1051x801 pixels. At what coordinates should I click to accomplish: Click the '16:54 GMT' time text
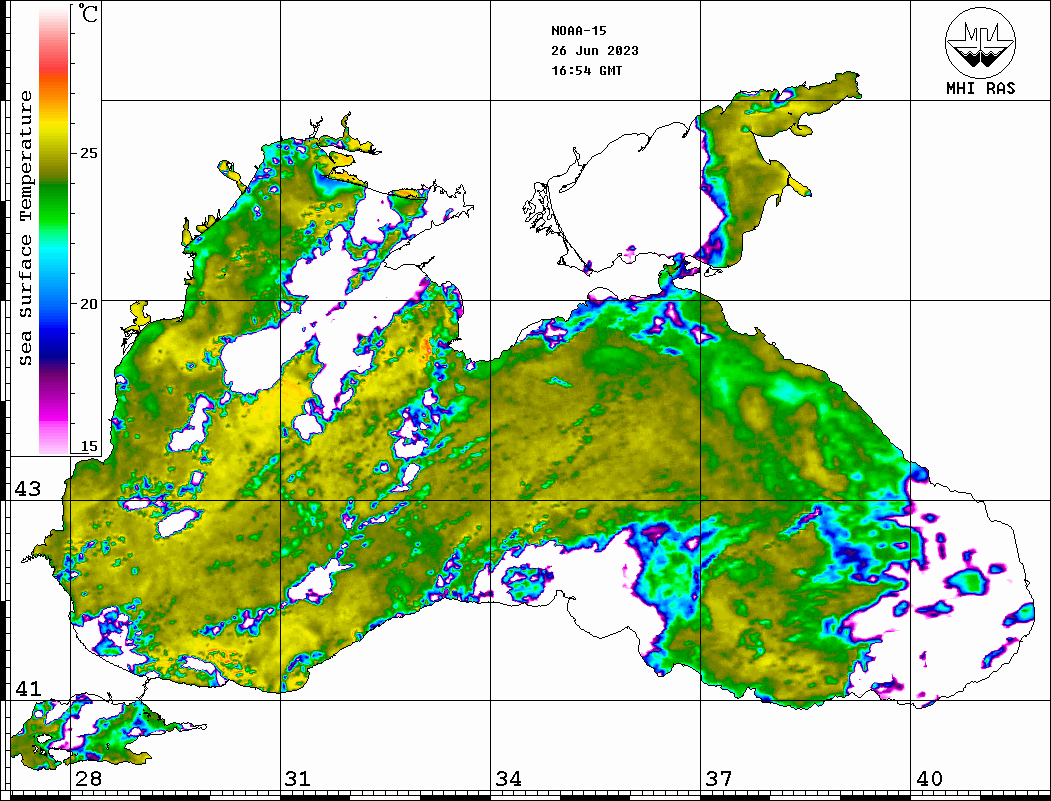(586, 70)
